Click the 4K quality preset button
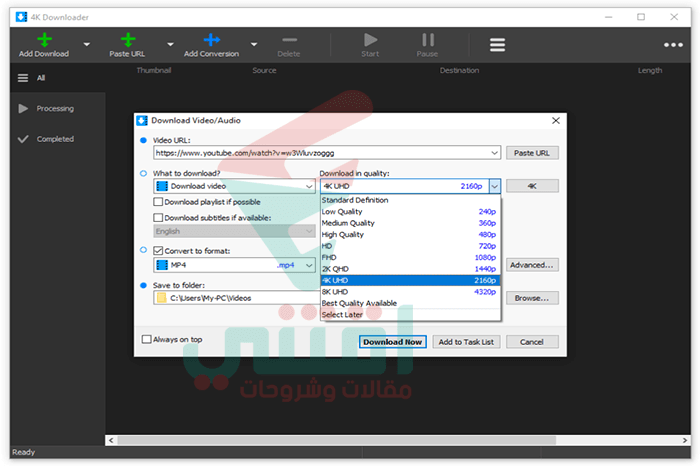The image size is (700, 466). coord(532,186)
